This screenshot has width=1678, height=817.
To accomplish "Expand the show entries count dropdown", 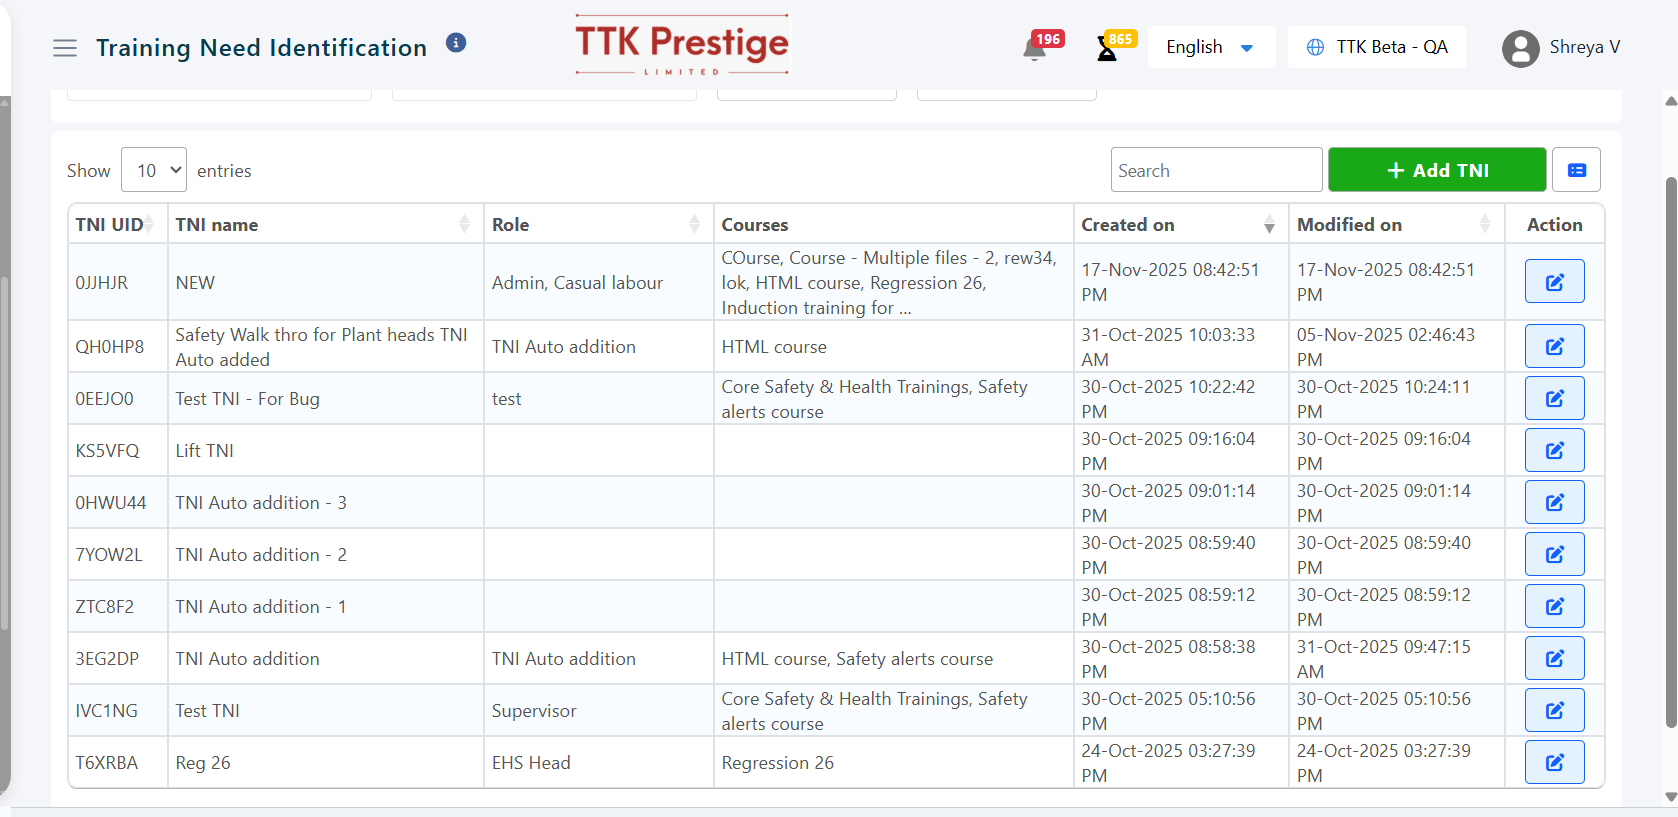I will (x=154, y=170).
